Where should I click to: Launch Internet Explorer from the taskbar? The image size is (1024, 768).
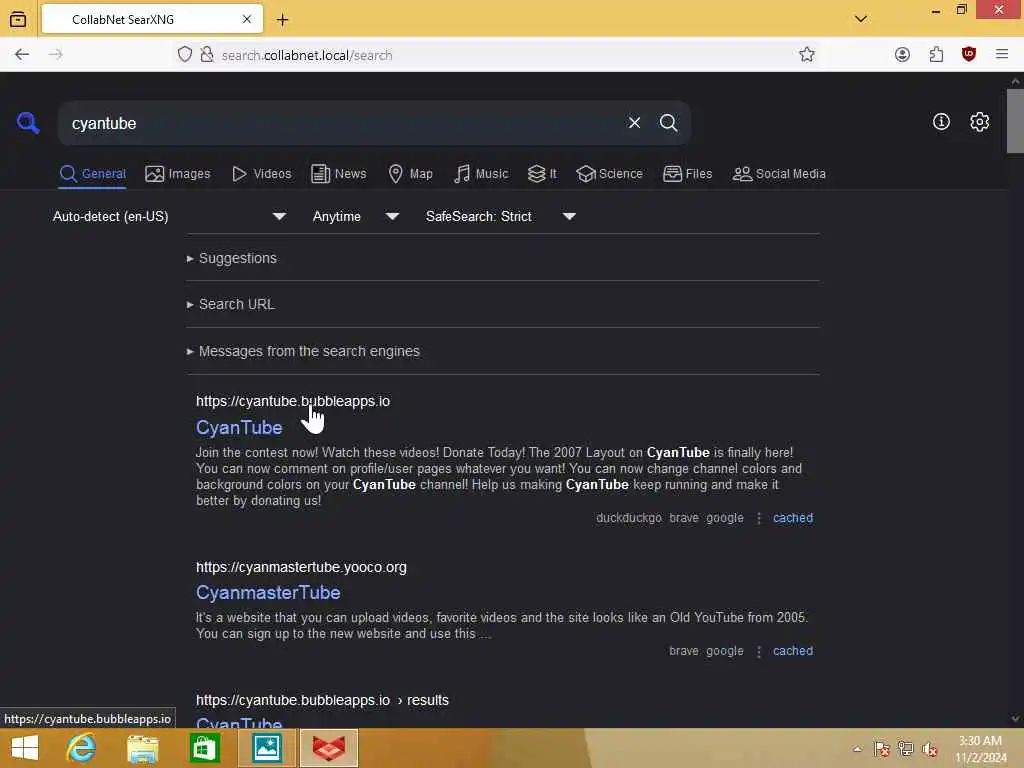pyautogui.click(x=81, y=748)
